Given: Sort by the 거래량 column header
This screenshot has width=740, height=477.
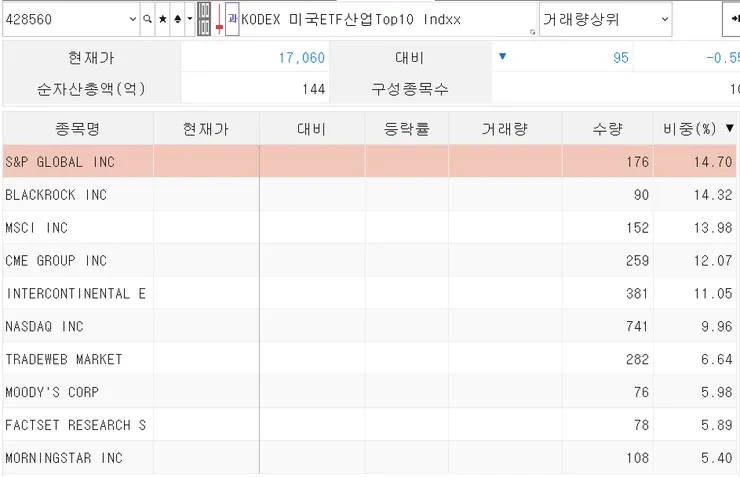Looking at the screenshot, I should [x=505, y=128].
